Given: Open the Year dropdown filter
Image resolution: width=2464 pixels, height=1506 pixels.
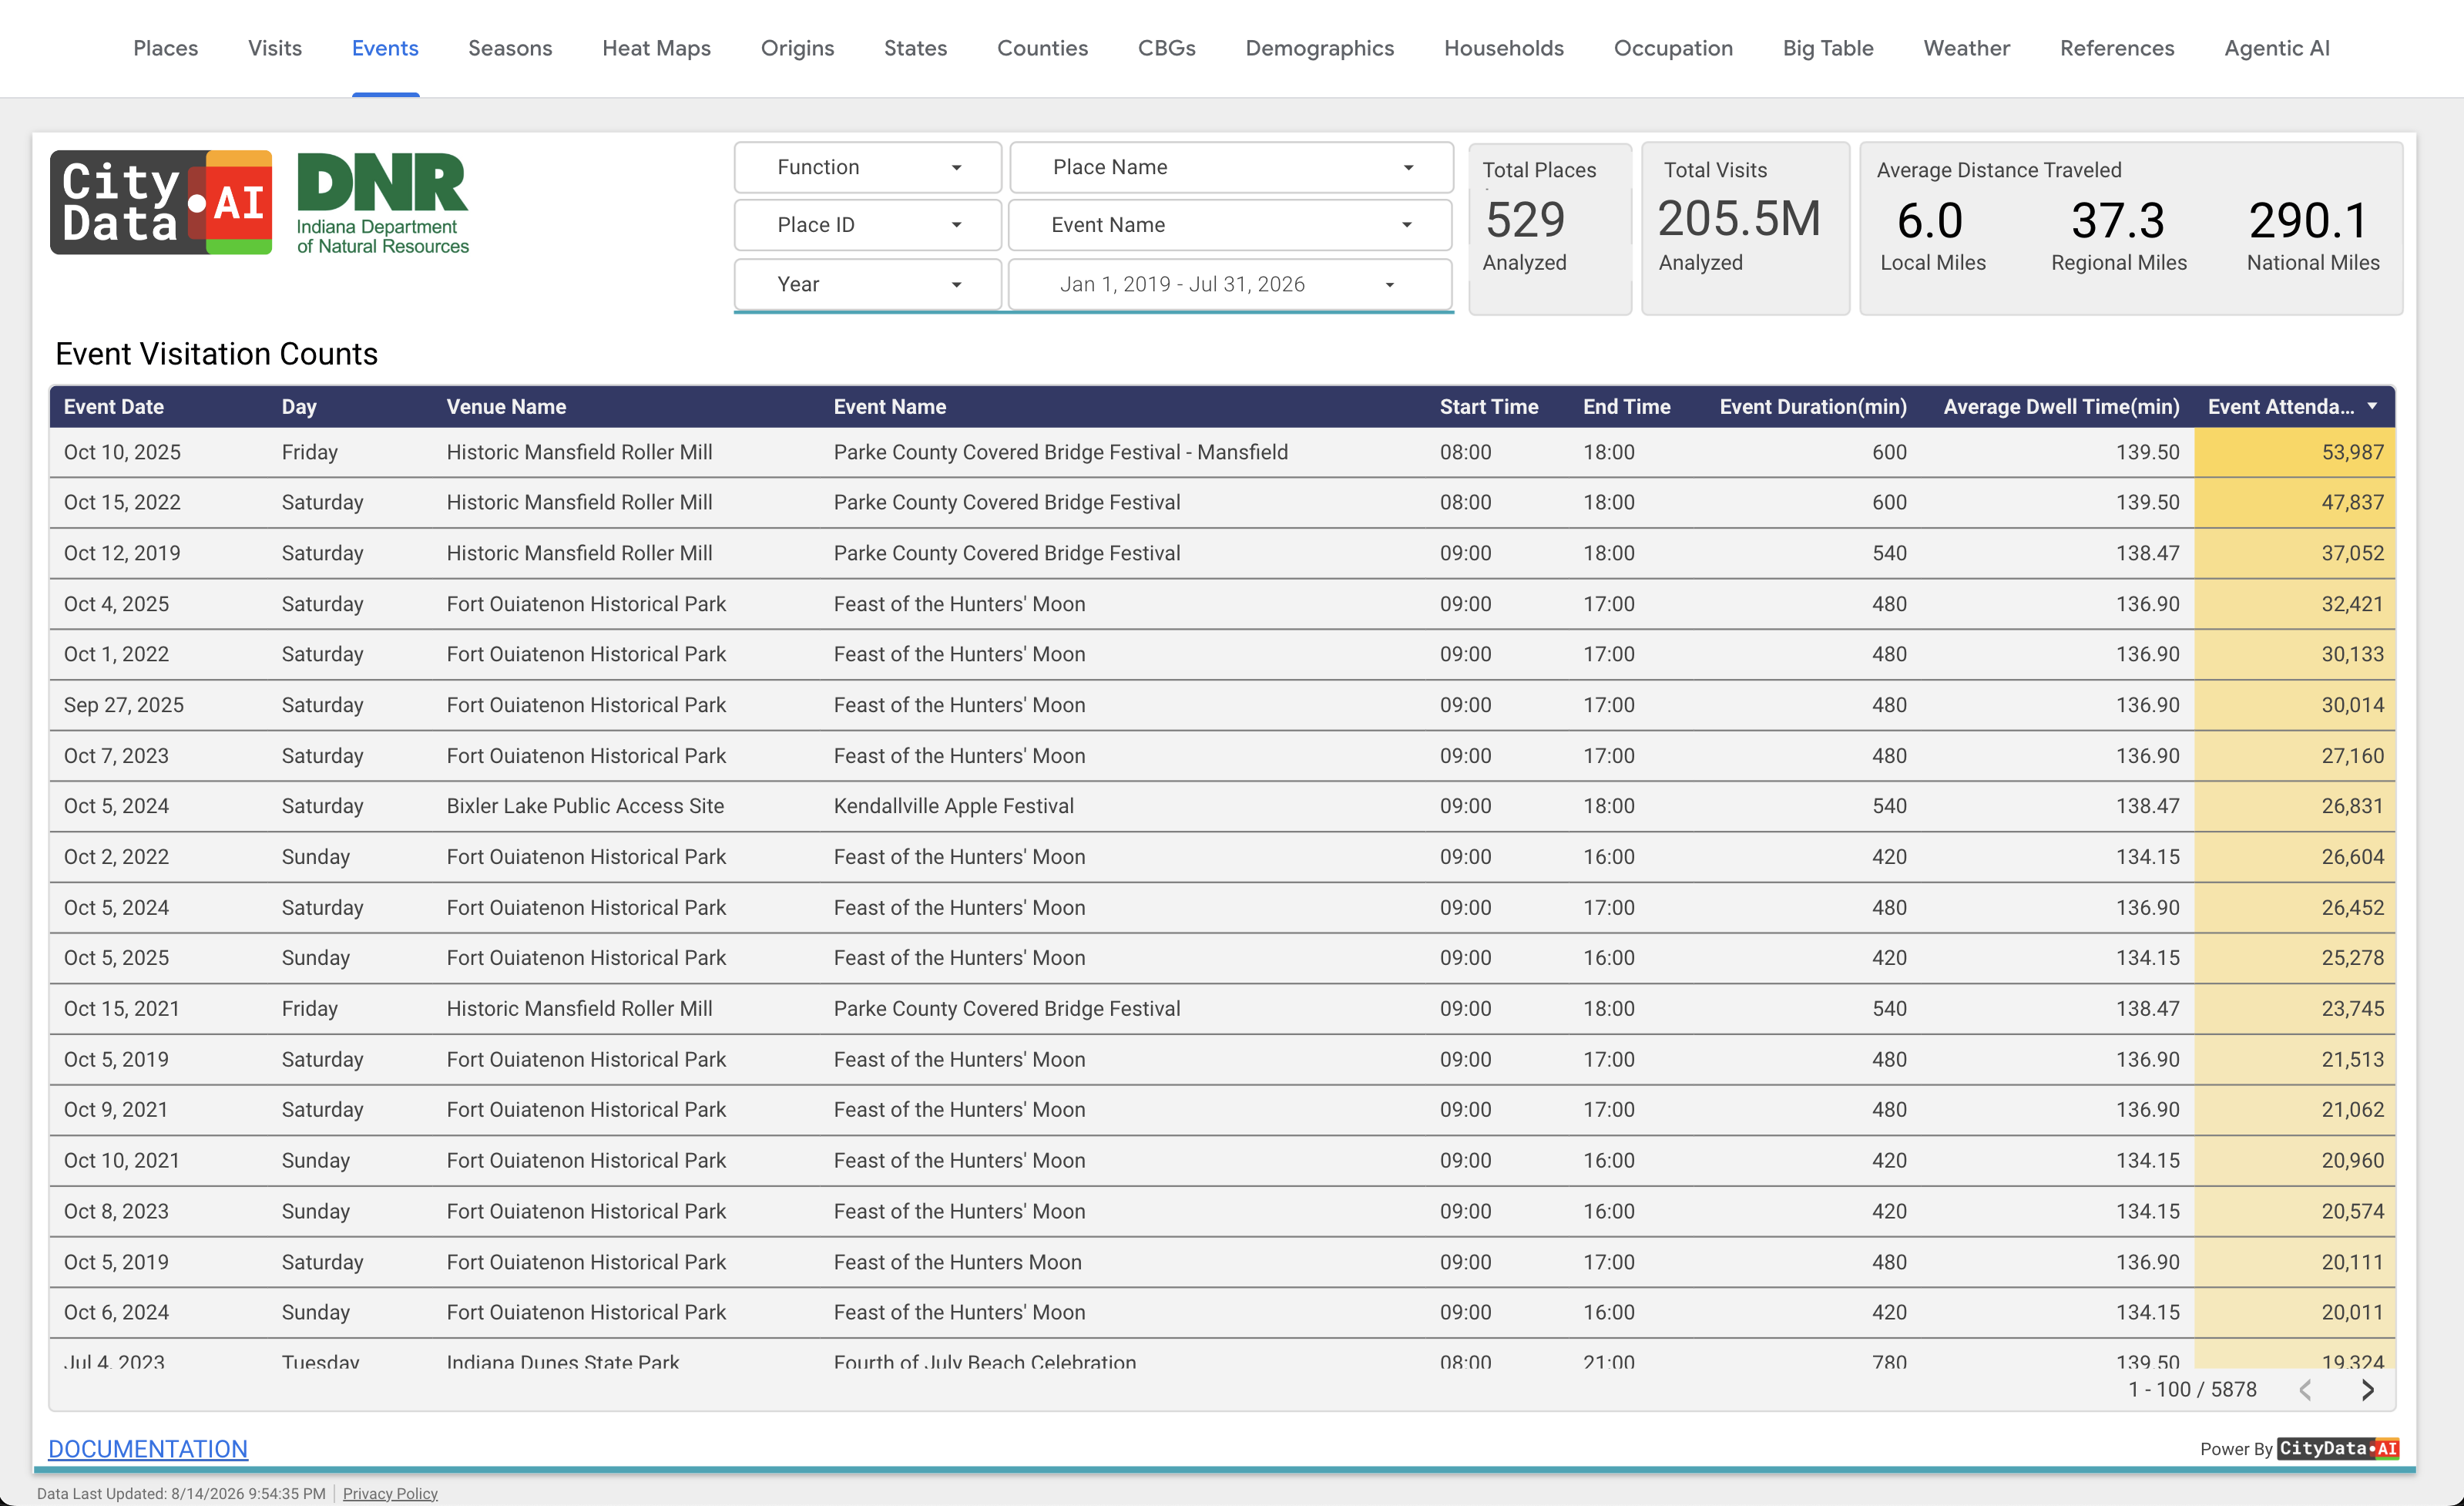Looking at the screenshot, I should pos(867,284).
